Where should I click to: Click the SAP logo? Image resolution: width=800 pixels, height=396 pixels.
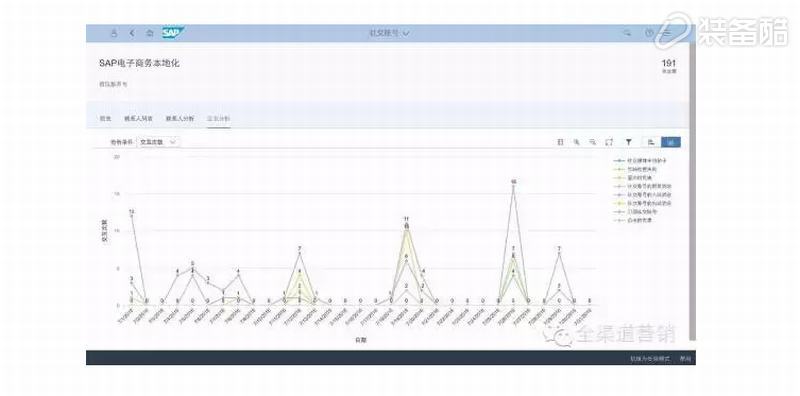pos(173,33)
